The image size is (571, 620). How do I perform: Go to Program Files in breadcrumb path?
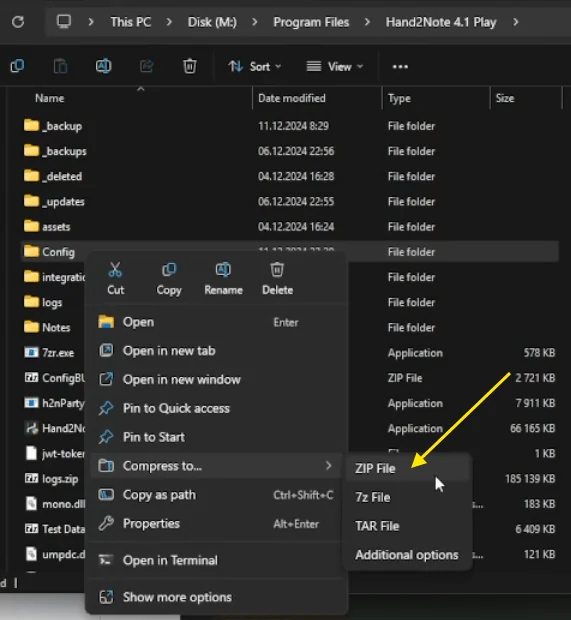[311, 22]
